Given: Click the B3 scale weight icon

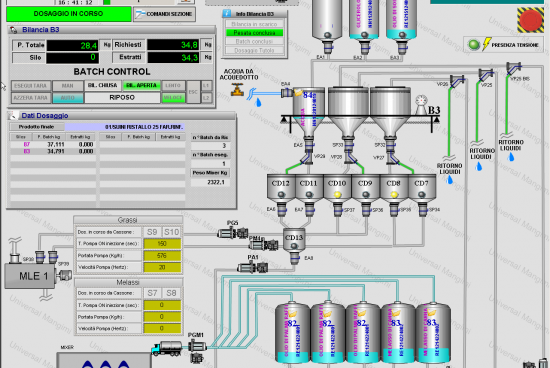Looking at the screenshot, I should tap(421, 104).
